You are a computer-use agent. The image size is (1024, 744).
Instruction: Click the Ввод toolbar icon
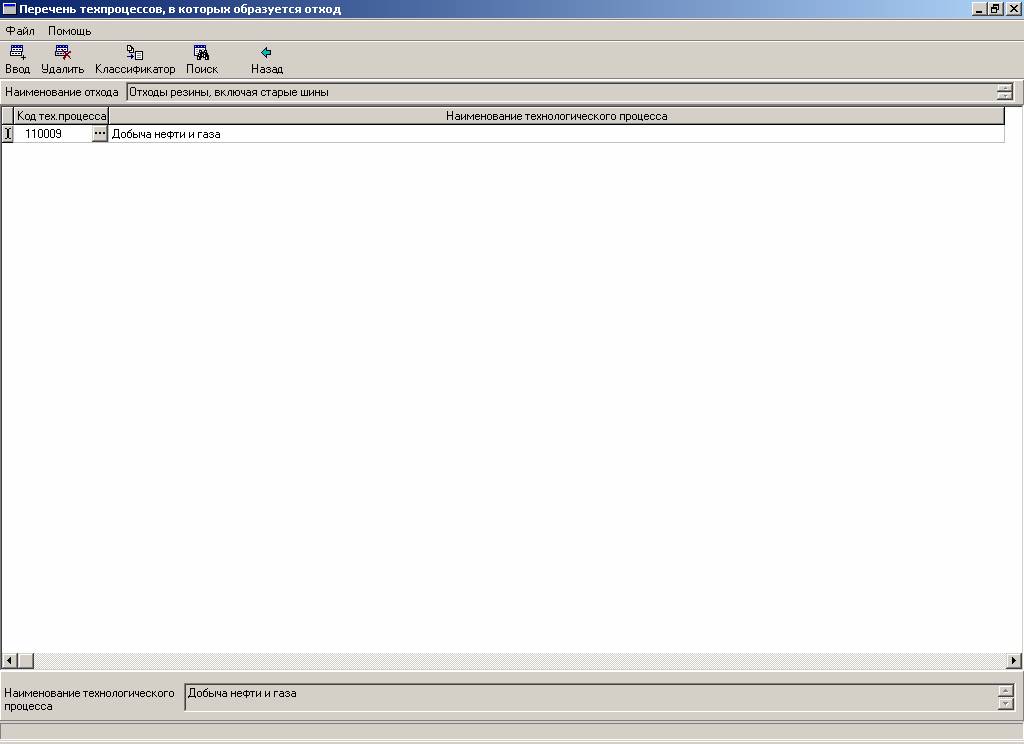tap(17, 53)
